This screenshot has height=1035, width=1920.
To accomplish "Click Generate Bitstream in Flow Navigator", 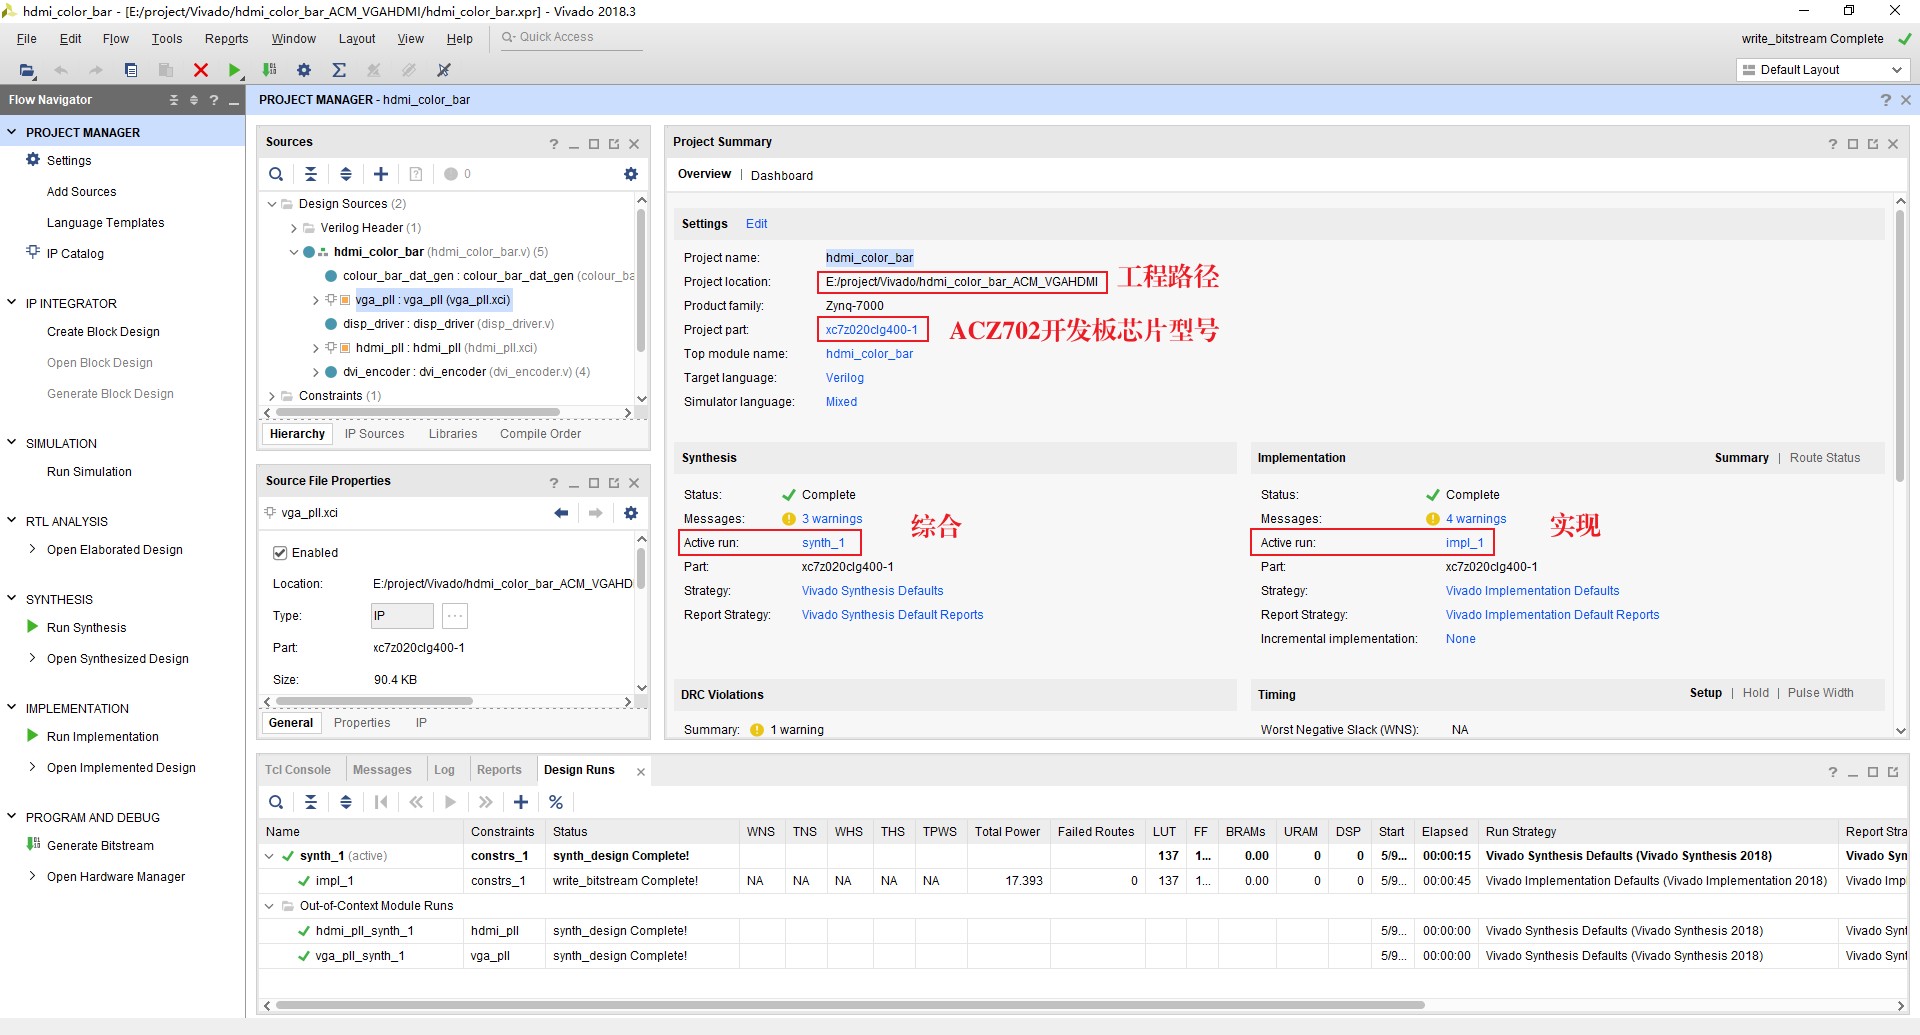I will [100, 845].
